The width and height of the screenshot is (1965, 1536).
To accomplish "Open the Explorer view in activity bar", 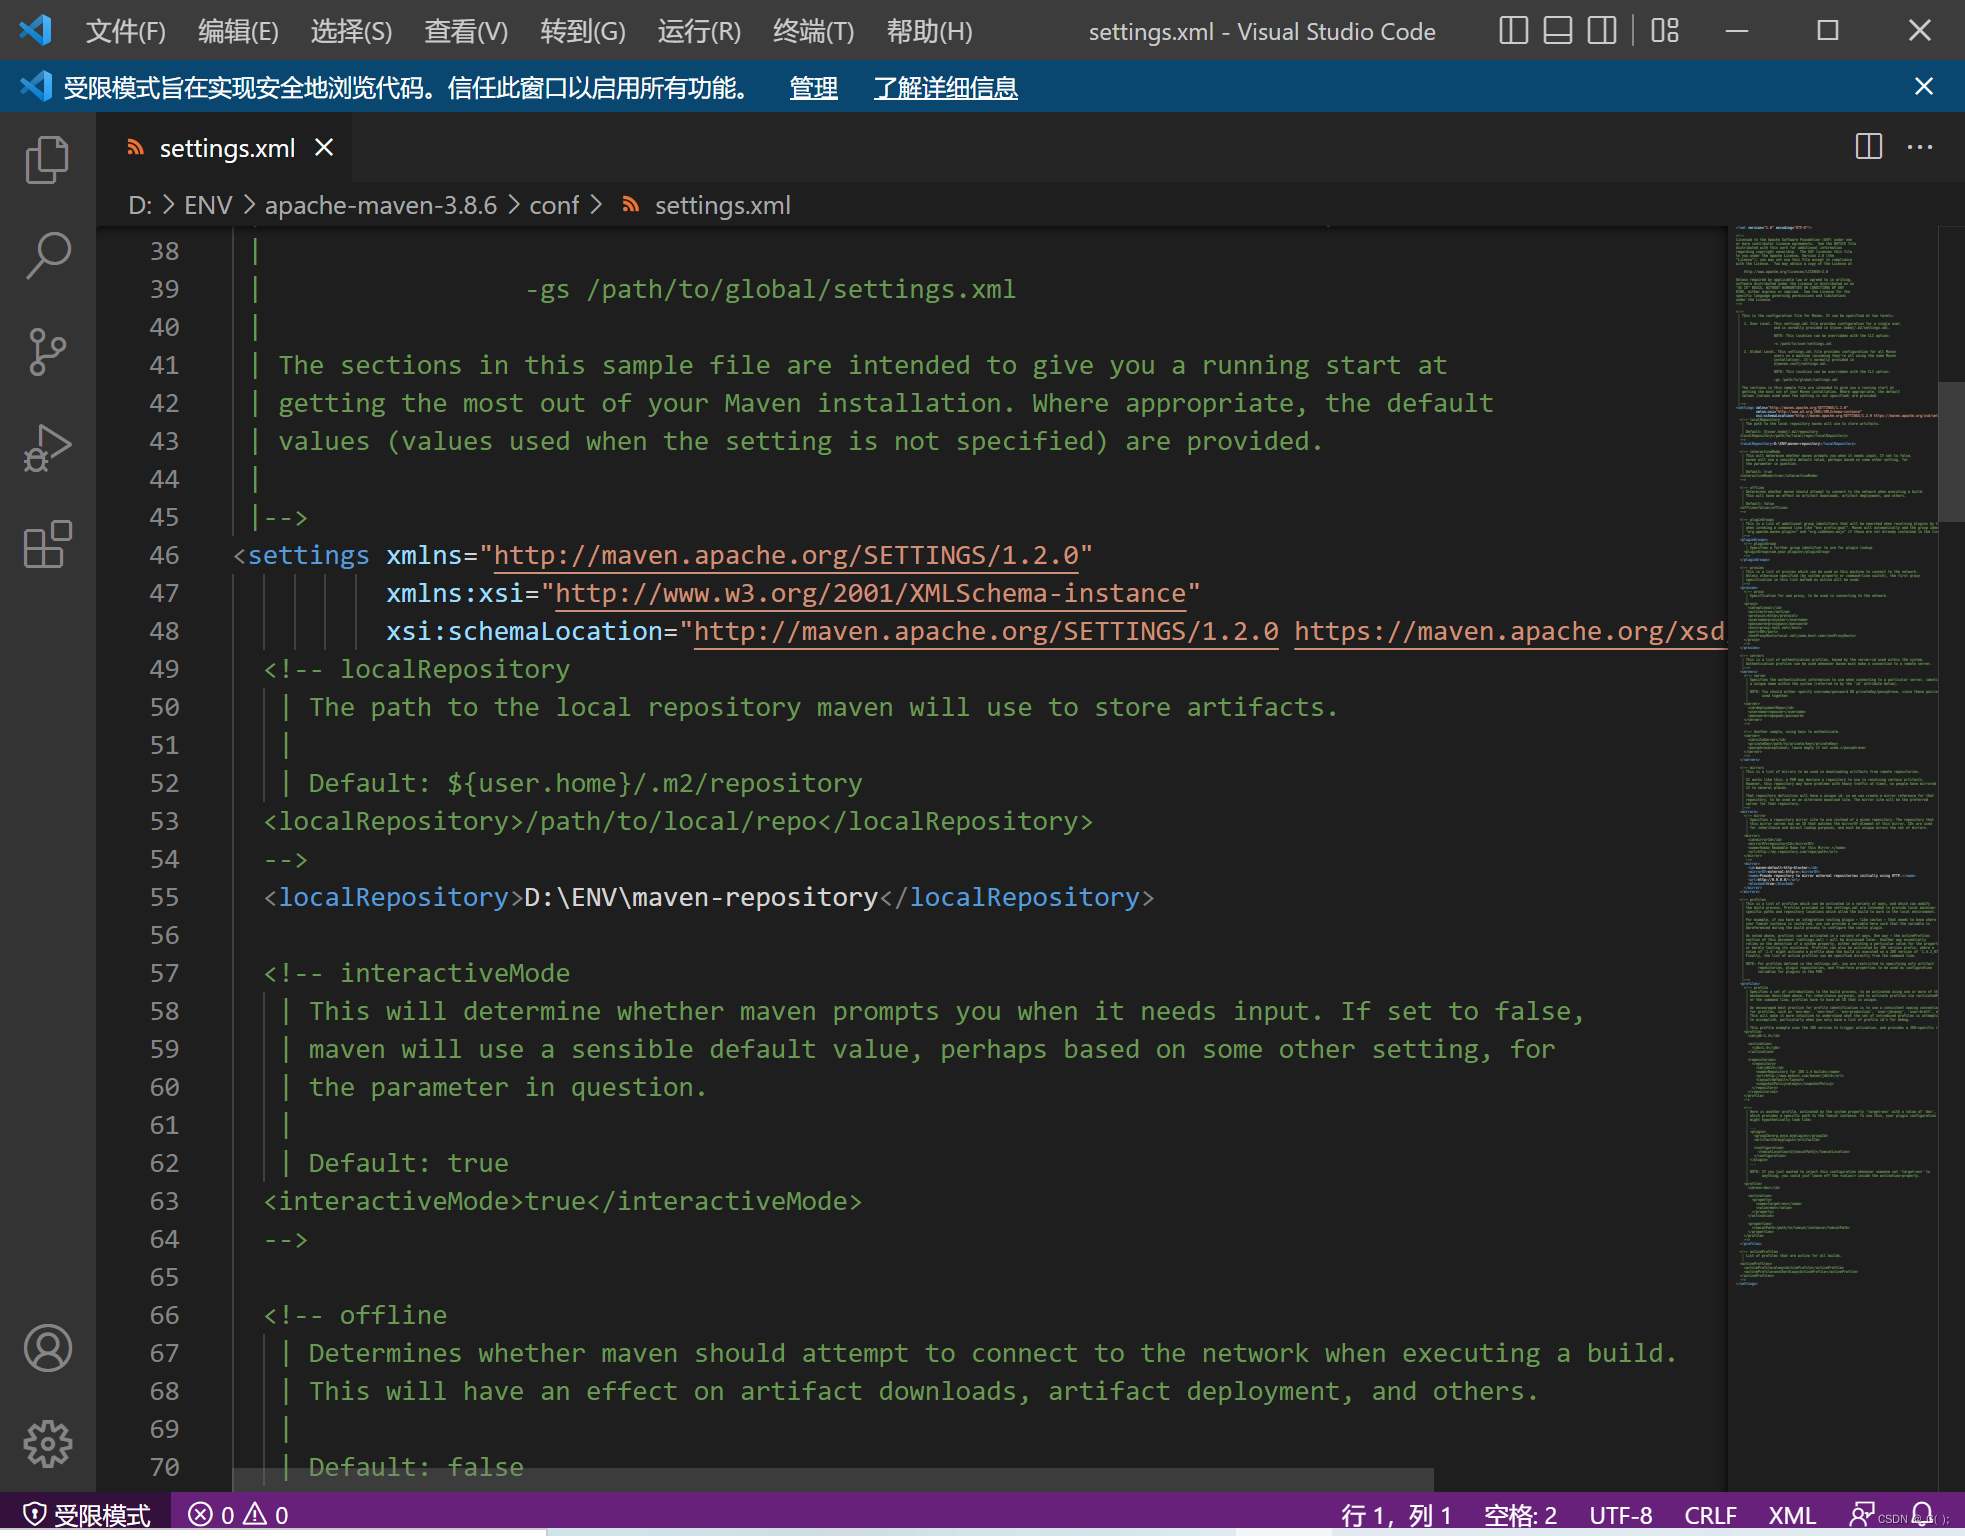I will pos(47,160).
